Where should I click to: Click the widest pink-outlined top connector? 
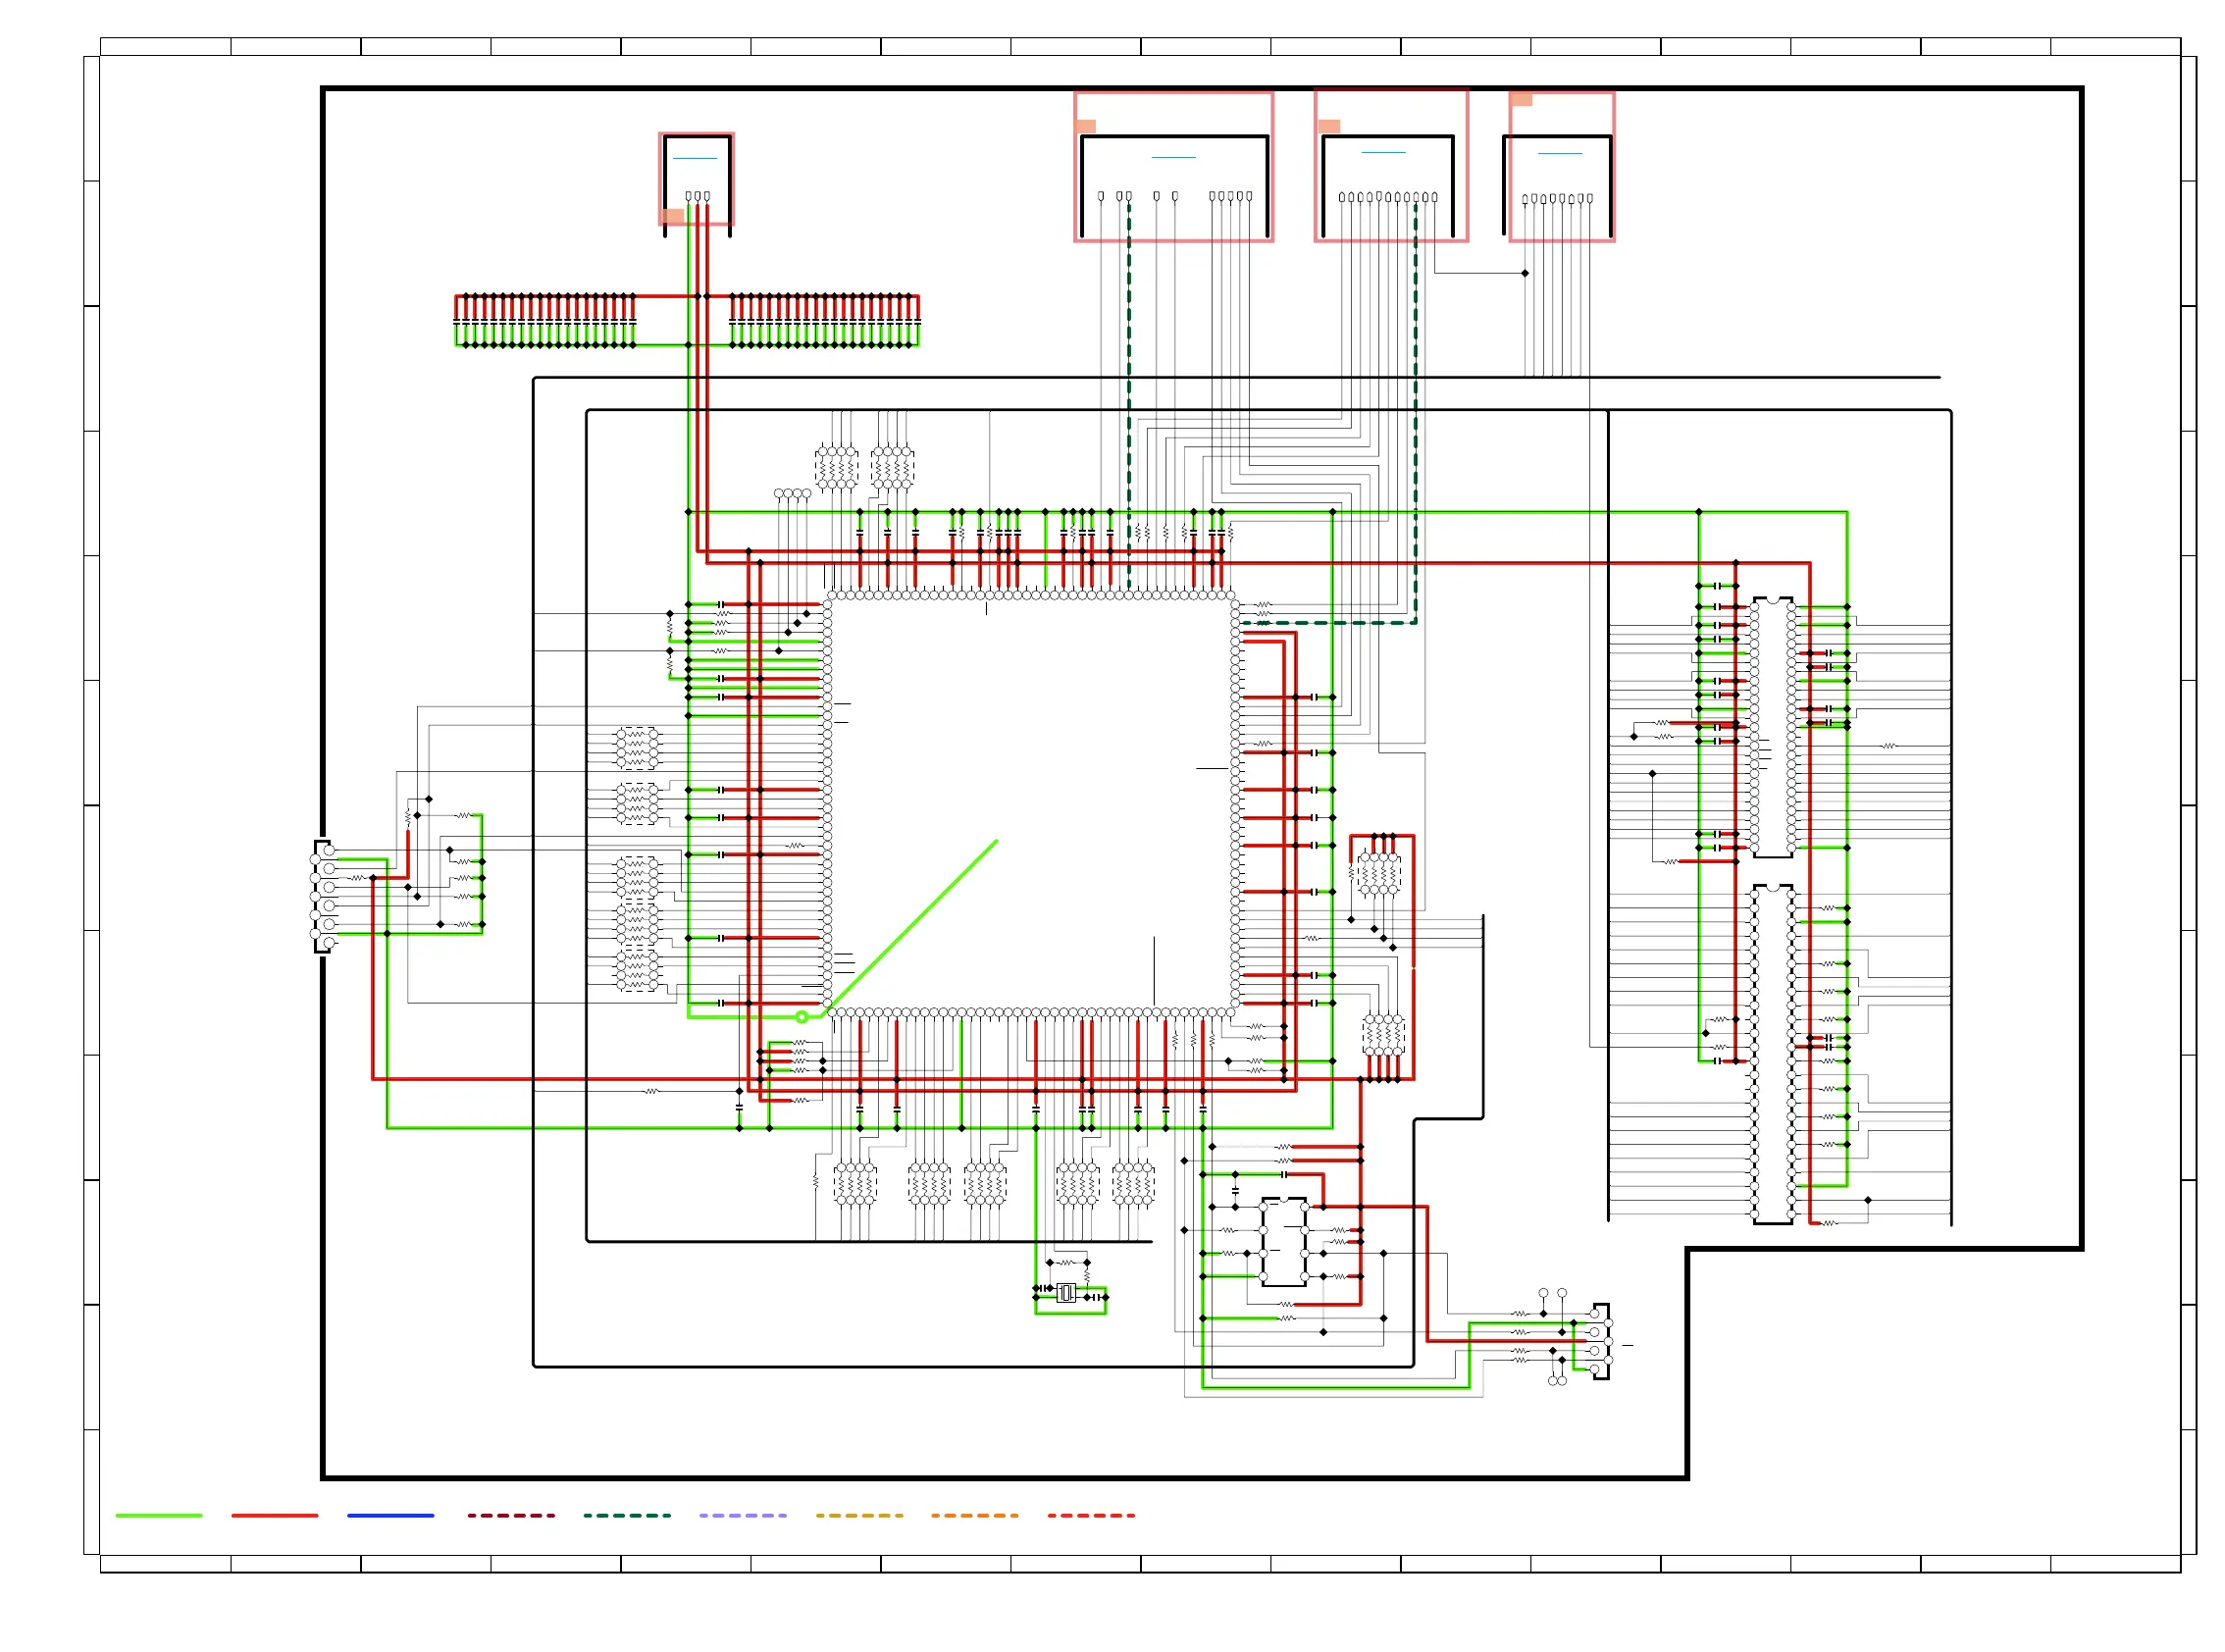[x=1173, y=166]
